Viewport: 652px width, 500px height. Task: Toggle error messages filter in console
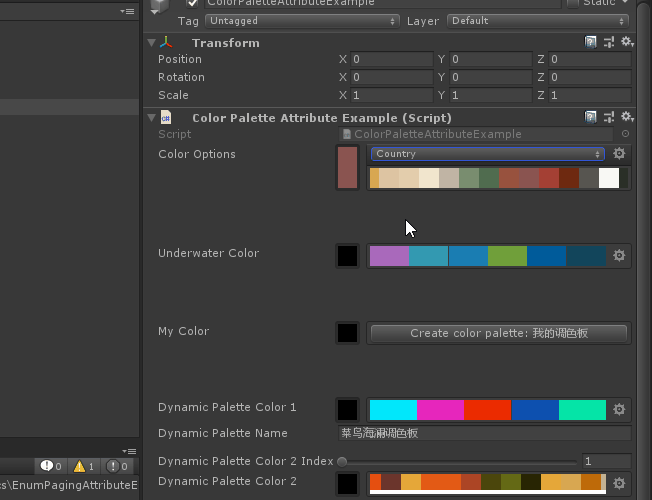click(x=117, y=466)
